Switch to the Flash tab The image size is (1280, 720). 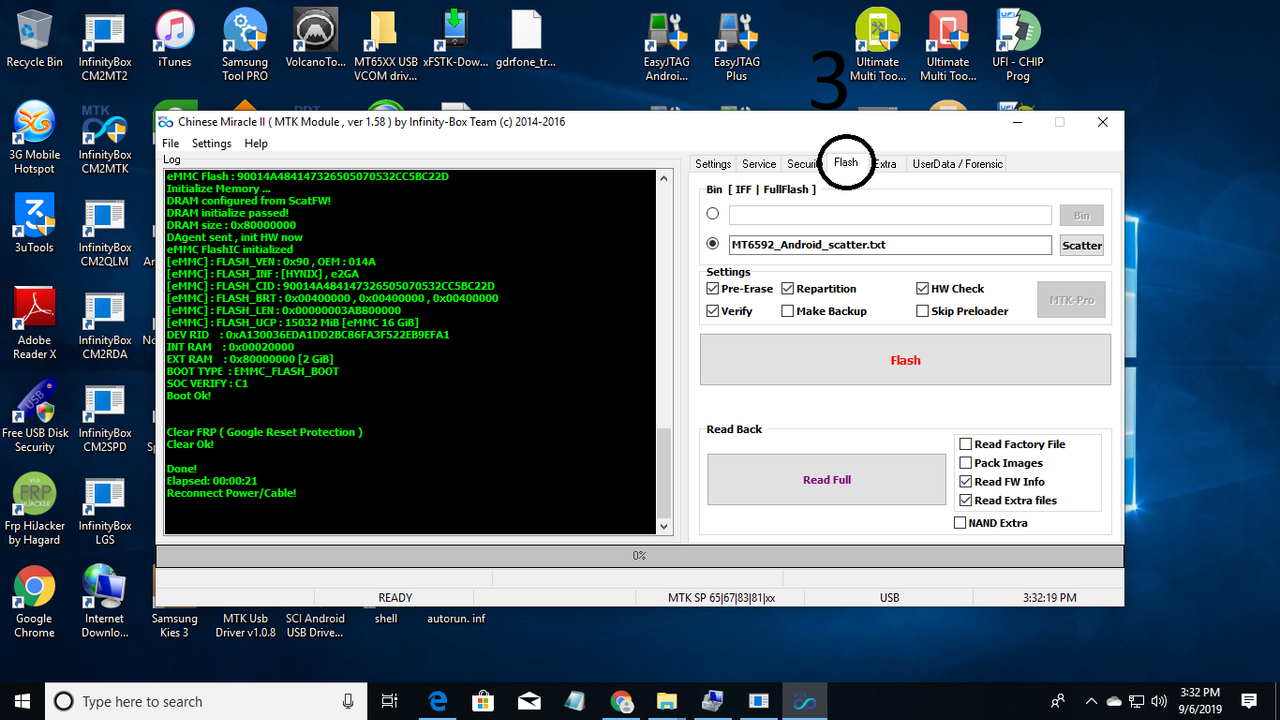[x=846, y=163]
